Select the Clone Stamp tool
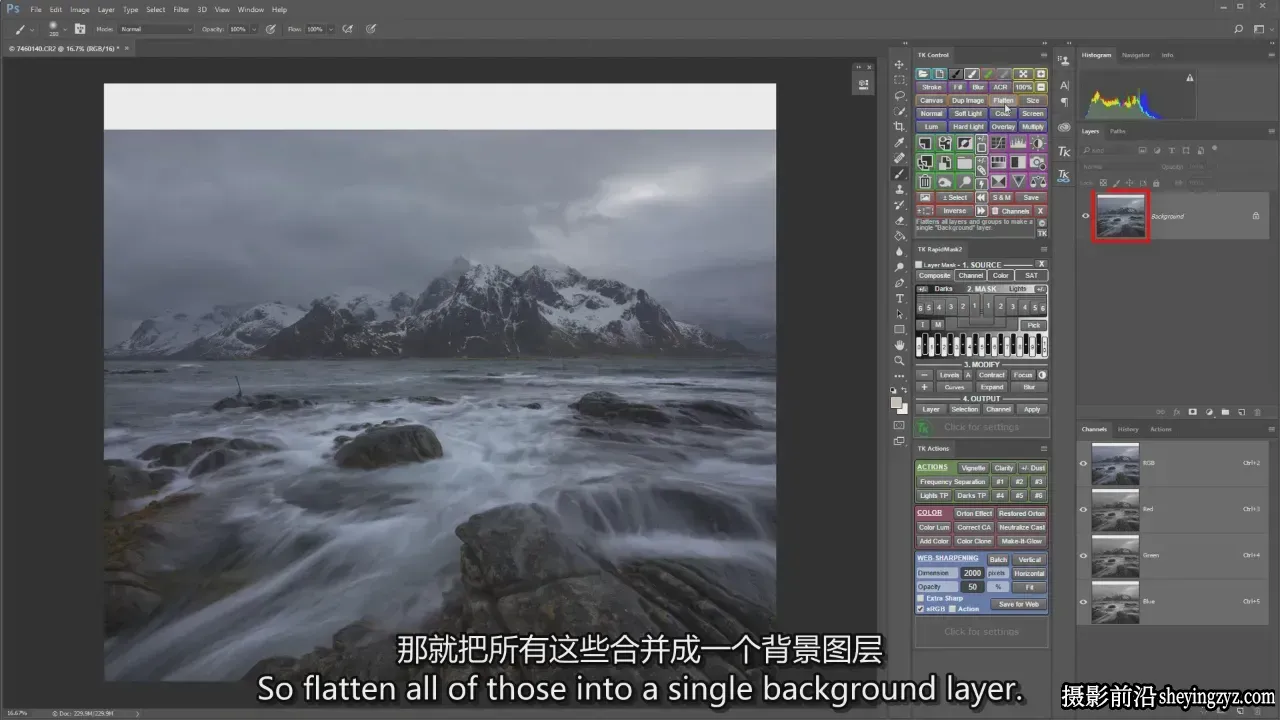Viewport: 1280px width, 720px height. click(x=899, y=189)
